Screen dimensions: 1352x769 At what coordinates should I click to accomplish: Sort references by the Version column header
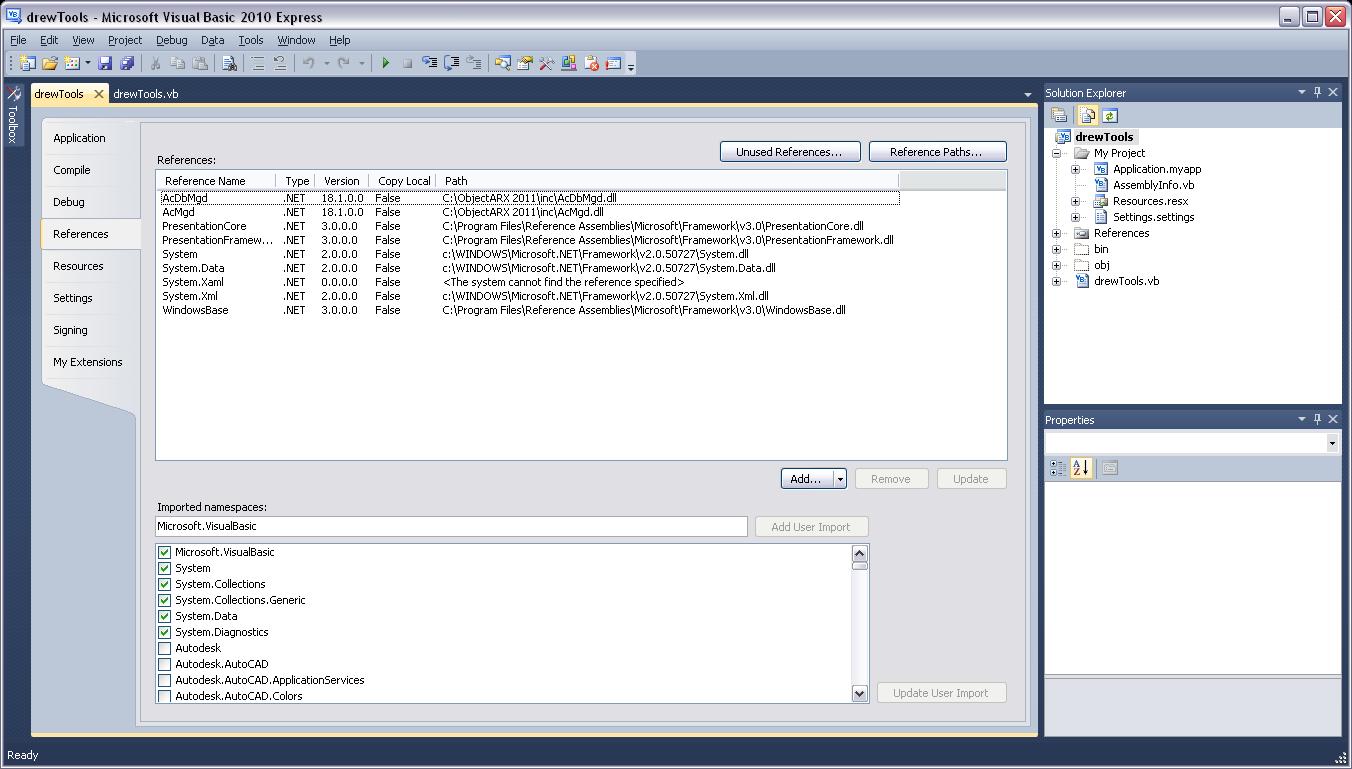(x=341, y=181)
